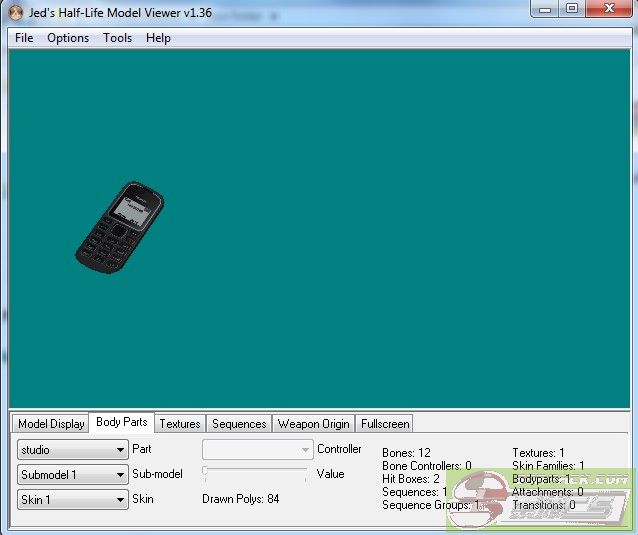Select the Body Parts tab

[x=121, y=423]
